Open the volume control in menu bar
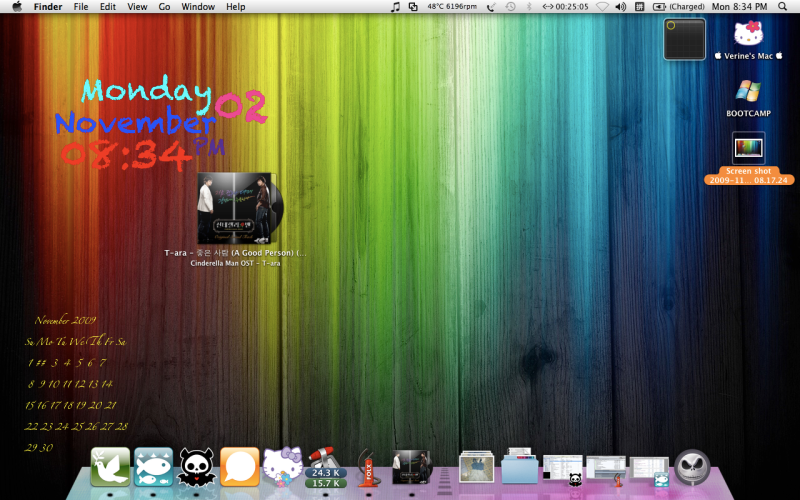Viewport: 800px width, 500px height. click(x=620, y=7)
